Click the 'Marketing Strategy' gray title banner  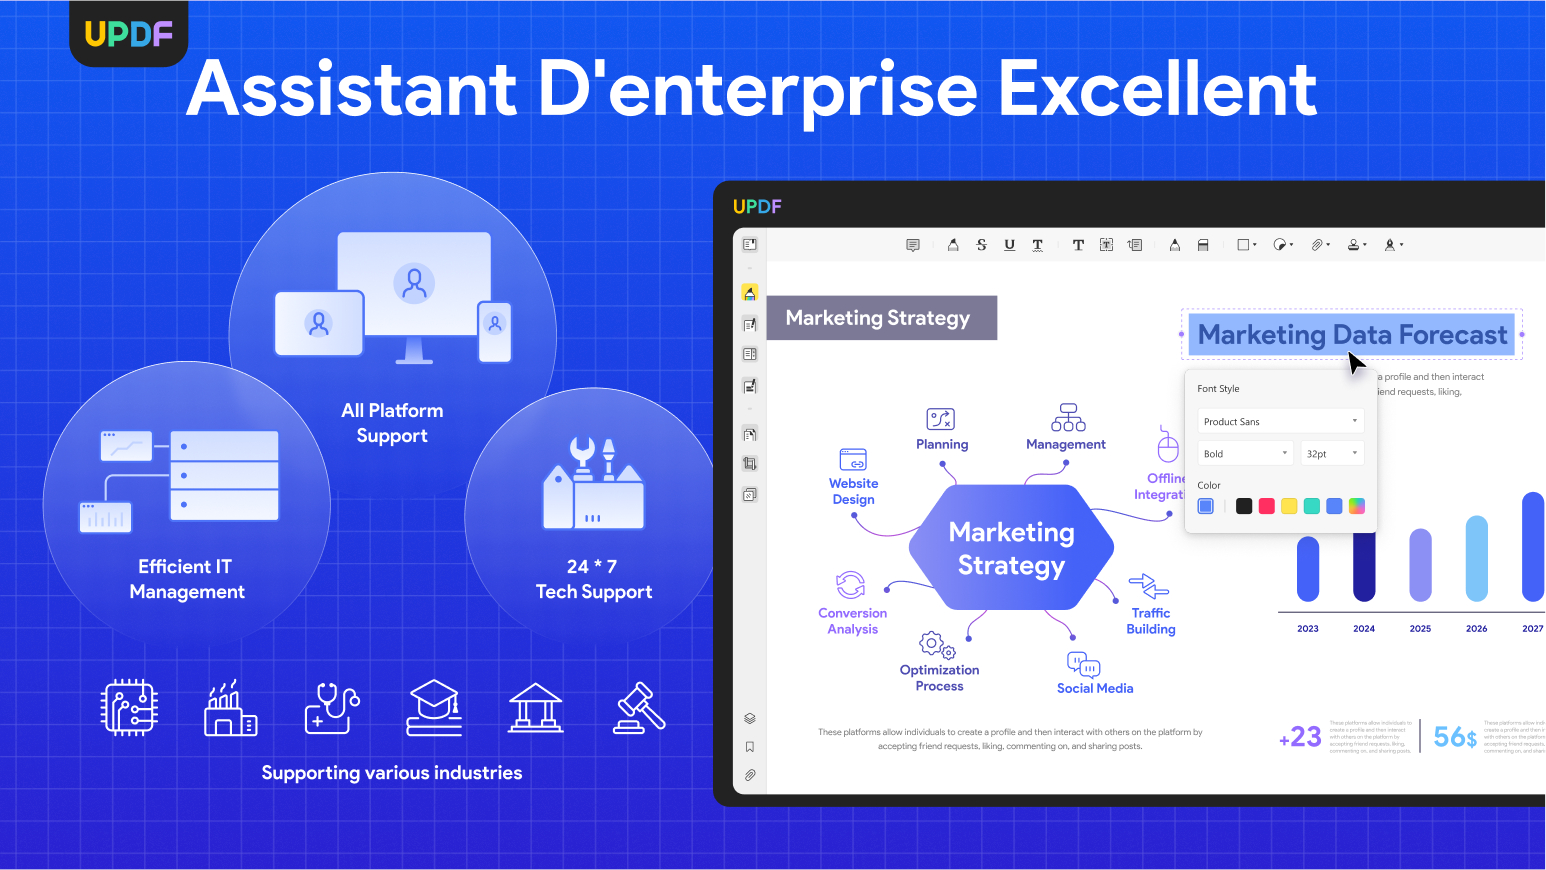[x=882, y=318]
